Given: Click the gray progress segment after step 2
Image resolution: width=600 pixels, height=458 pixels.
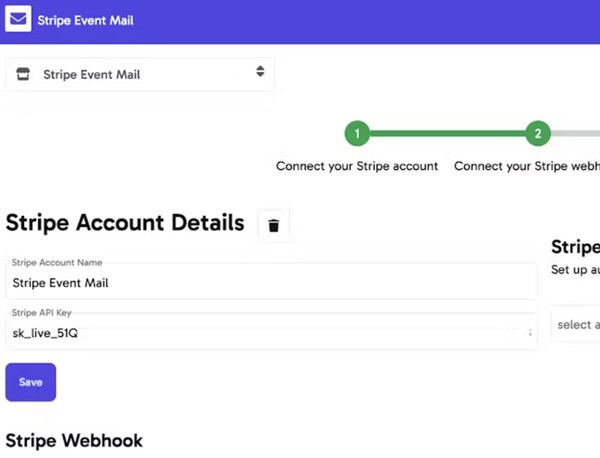Looking at the screenshot, I should click(577, 133).
